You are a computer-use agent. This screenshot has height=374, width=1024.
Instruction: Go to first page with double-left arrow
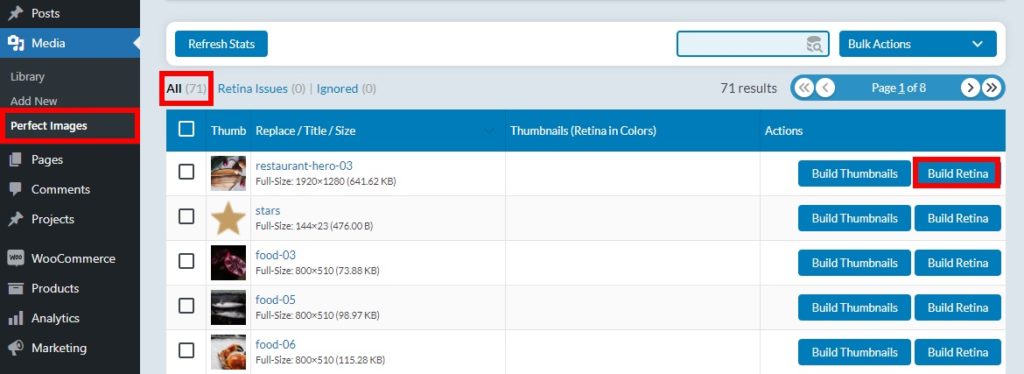[x=804, y=87]
